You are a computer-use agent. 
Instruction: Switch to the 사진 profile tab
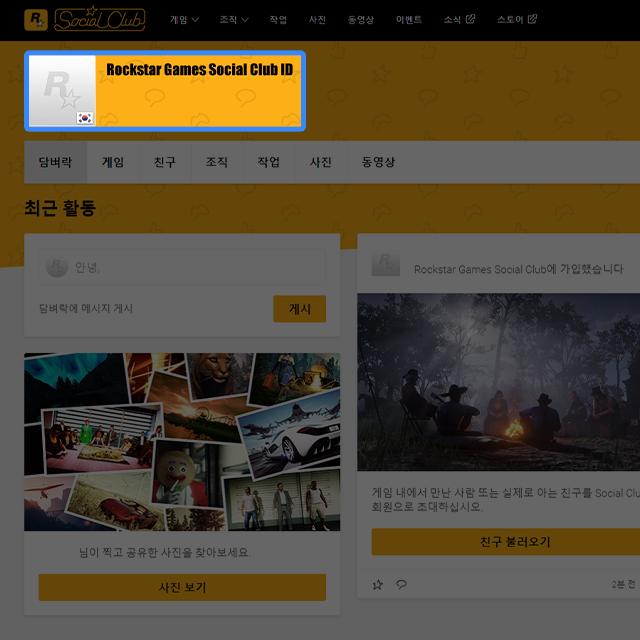[x=320, y=162]
